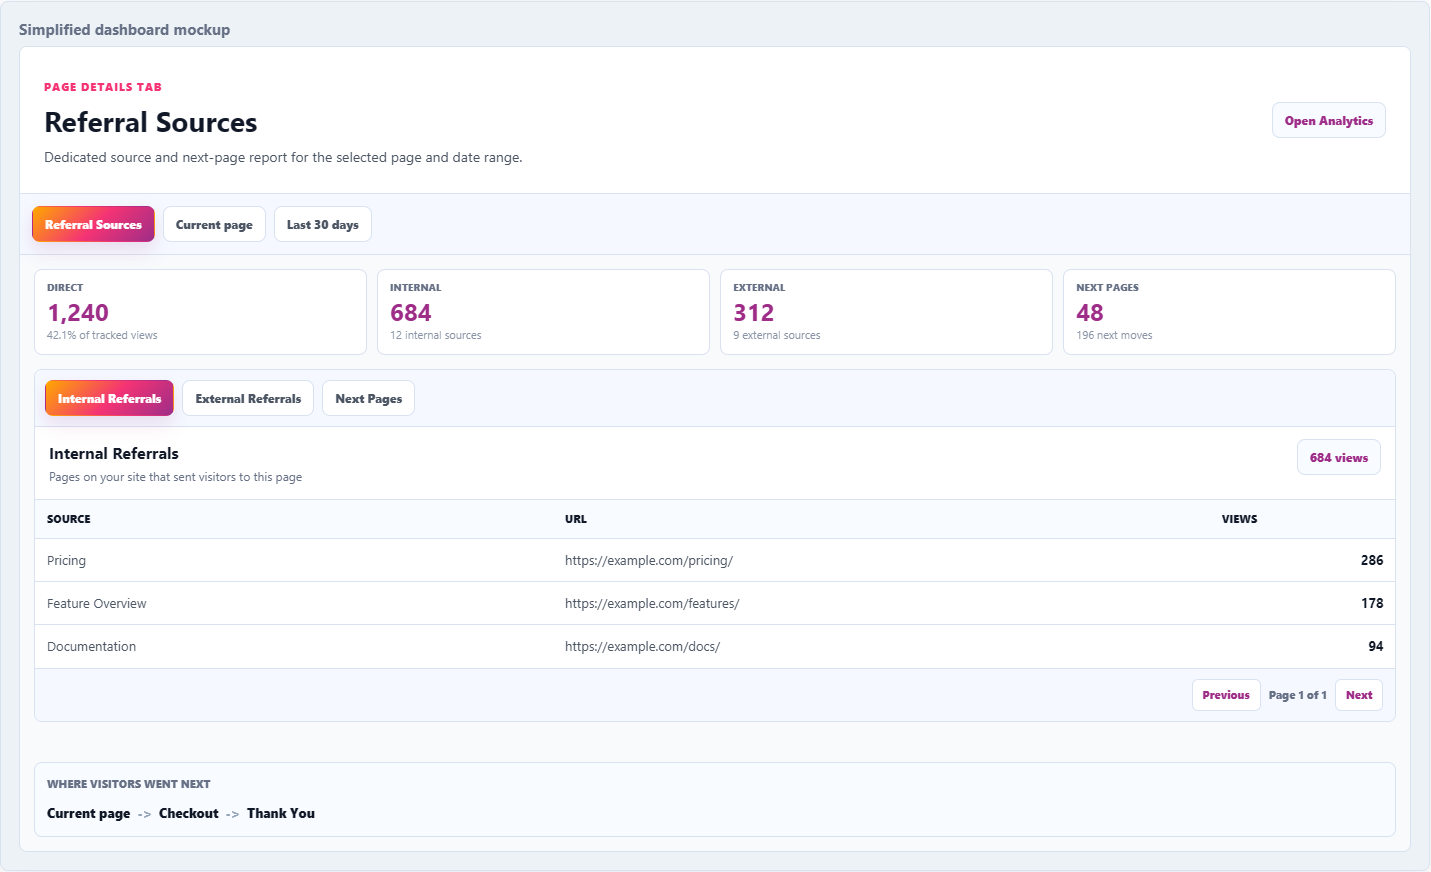The height and width of the screenshot is (872, 1431).
Task: Click Thank You in visitor path
Action: coord(281,813)
